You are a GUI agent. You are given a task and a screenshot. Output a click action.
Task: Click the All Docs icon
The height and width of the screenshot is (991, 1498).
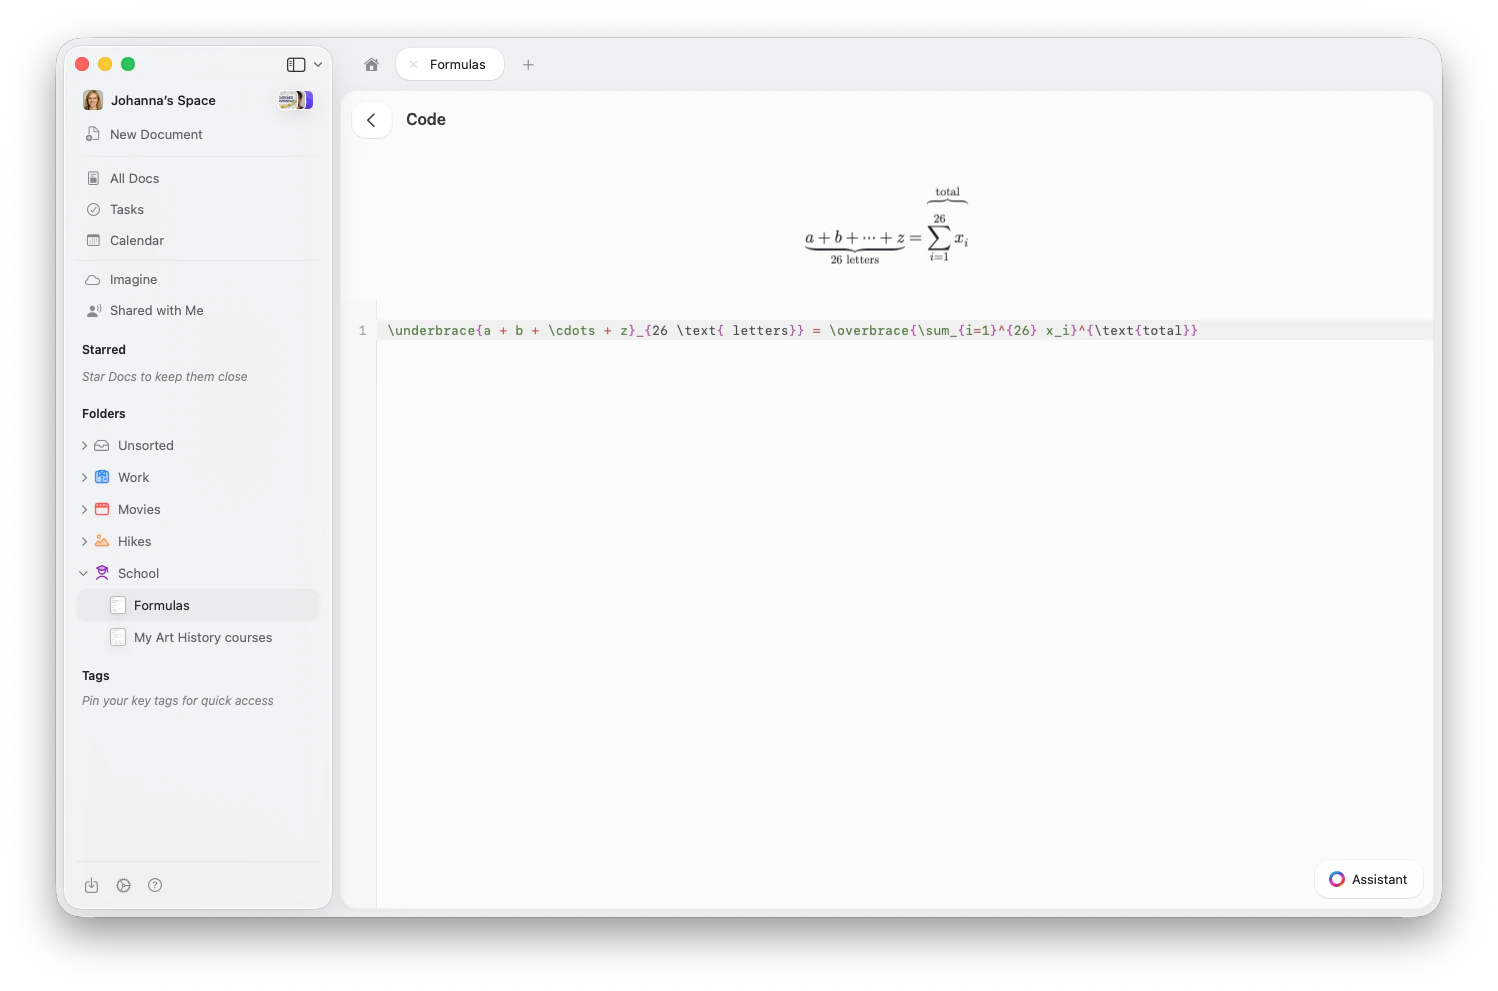[93, 178]
